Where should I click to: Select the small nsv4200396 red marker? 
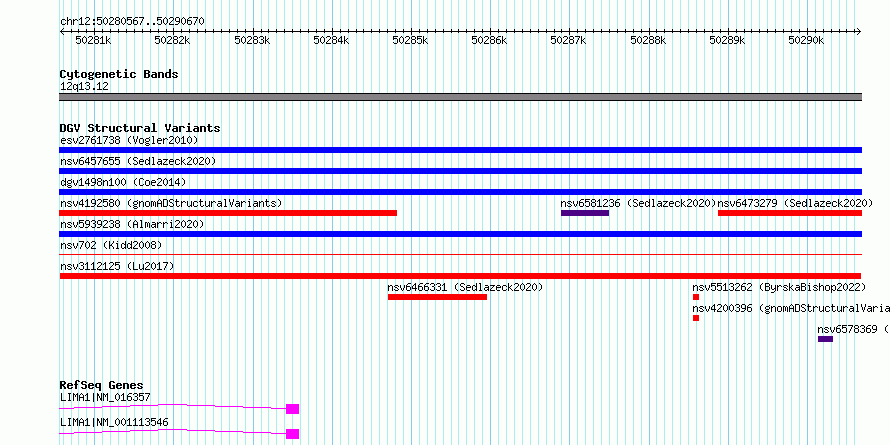coord(696,318)
